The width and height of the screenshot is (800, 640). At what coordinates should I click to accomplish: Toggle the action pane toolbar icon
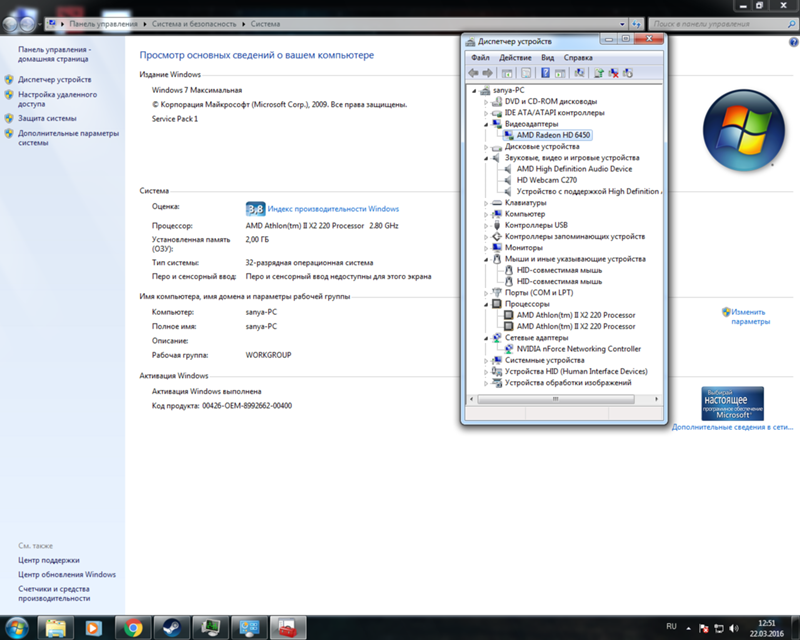(x=560, y=73)
